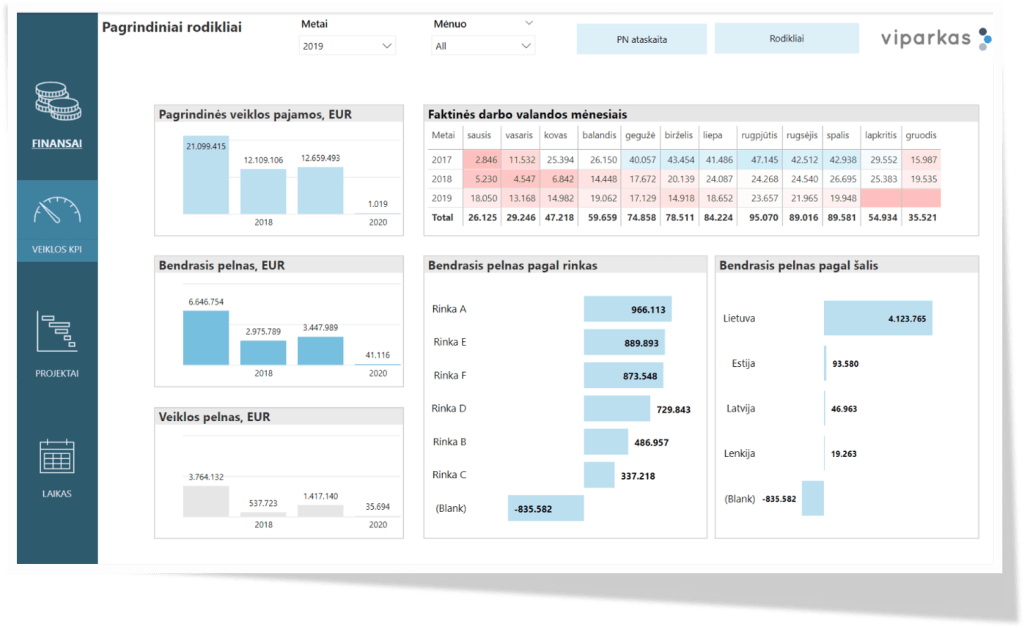This screenshot has height=628, width=1024.
Task: Click the Lietuva bar in country chart
Action: tap(877, 318)
